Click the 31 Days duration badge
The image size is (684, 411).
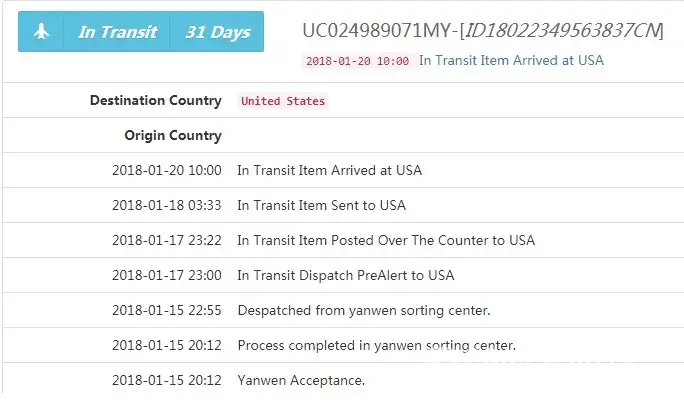217,32
